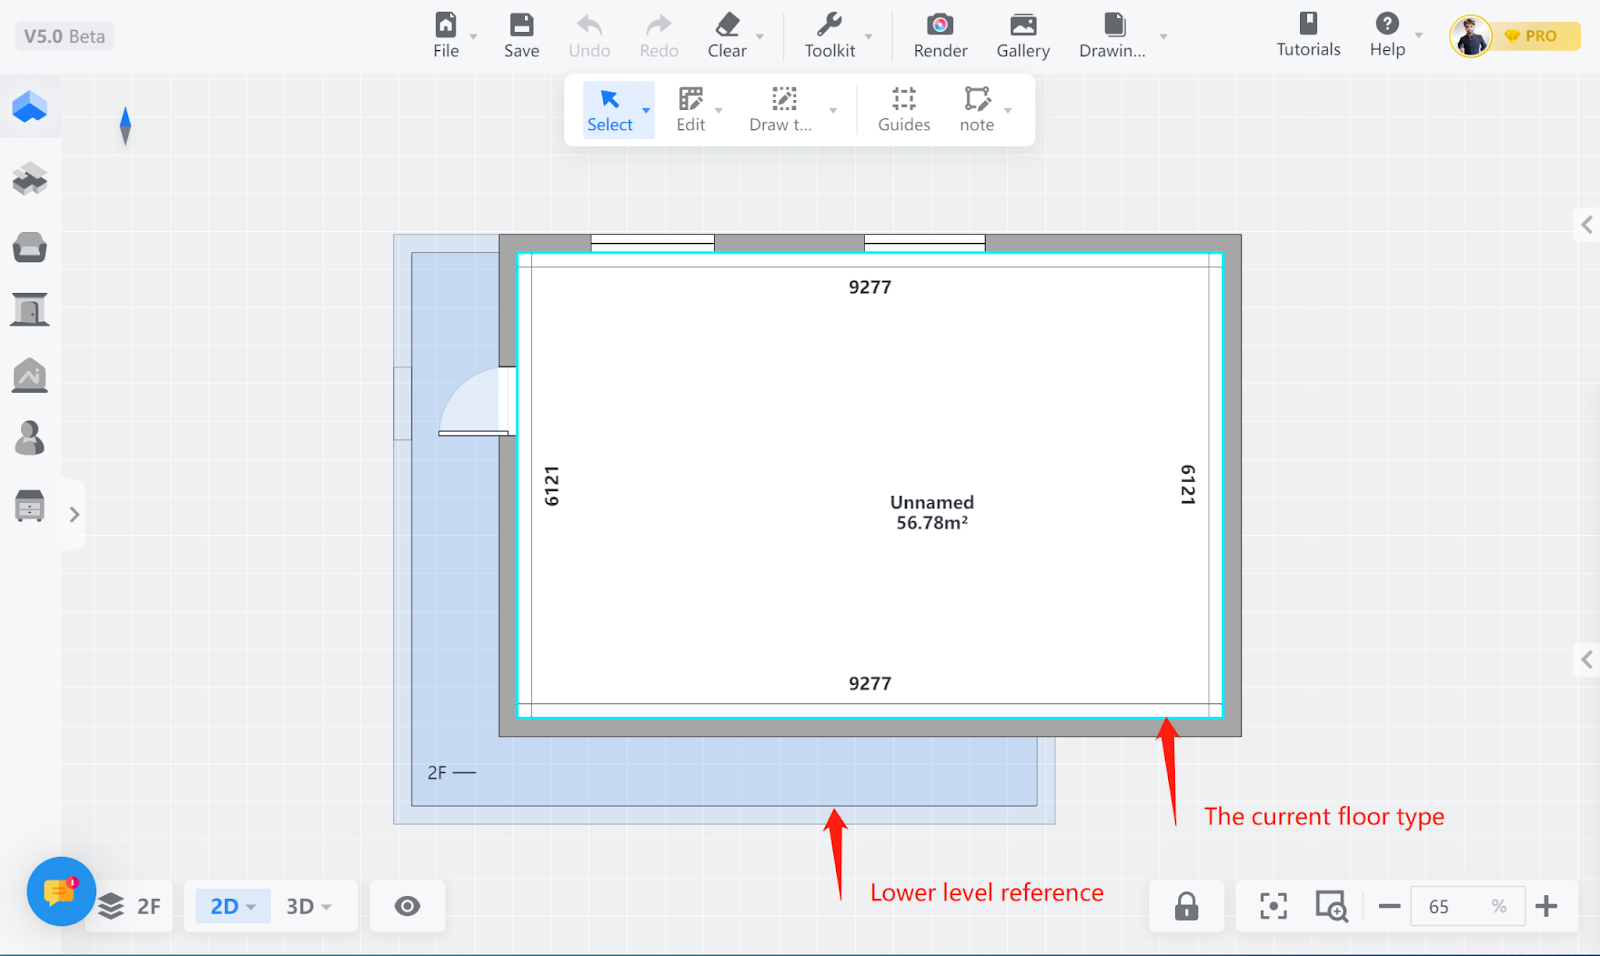Image resolution: width=1600 pixels, height=956 pixels.
Task: Open the Tutorials menu
Action: click(1307, 36)
